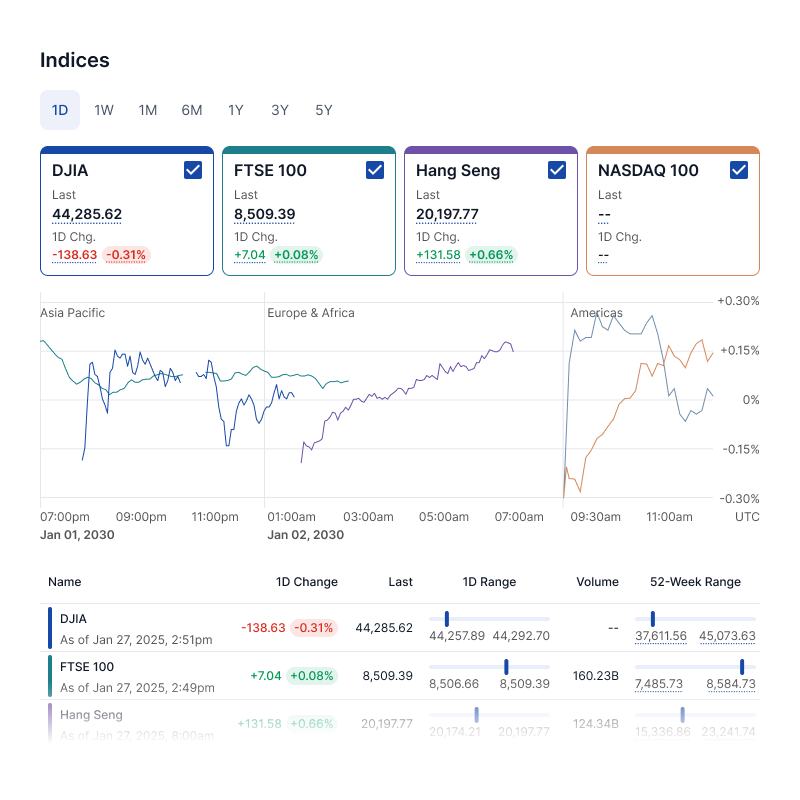Switch to the 3Y time range
The height and width of the screenshot is (800, 800).
280,110
